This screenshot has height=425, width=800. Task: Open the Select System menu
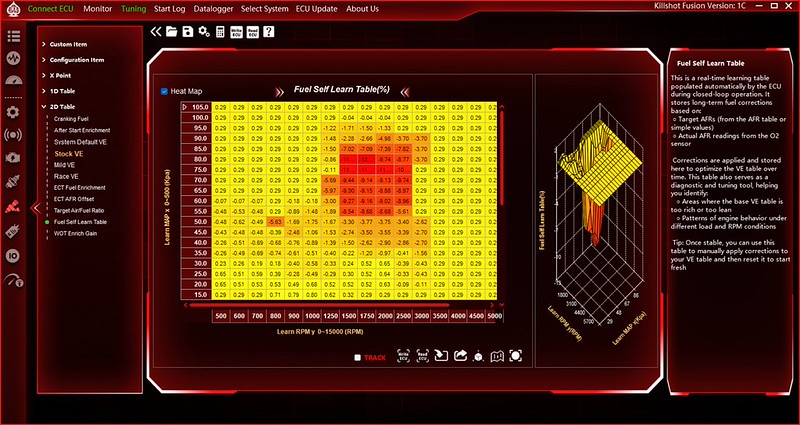tap(264, 9)
